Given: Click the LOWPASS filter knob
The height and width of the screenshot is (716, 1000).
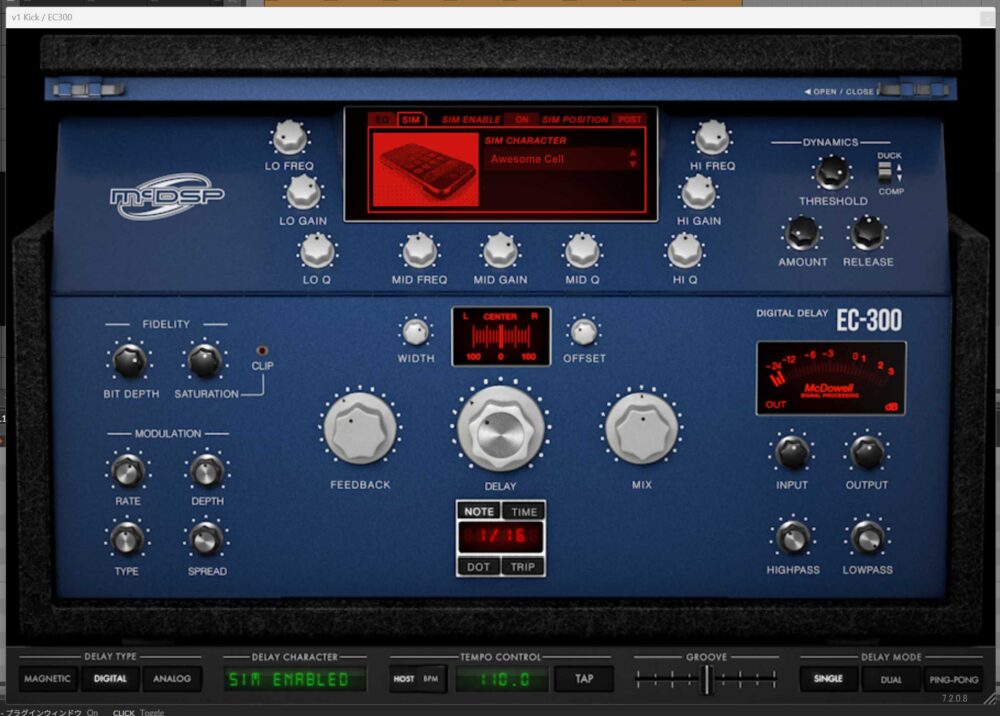Looking at the screenshot, I should tap(867, 538).
